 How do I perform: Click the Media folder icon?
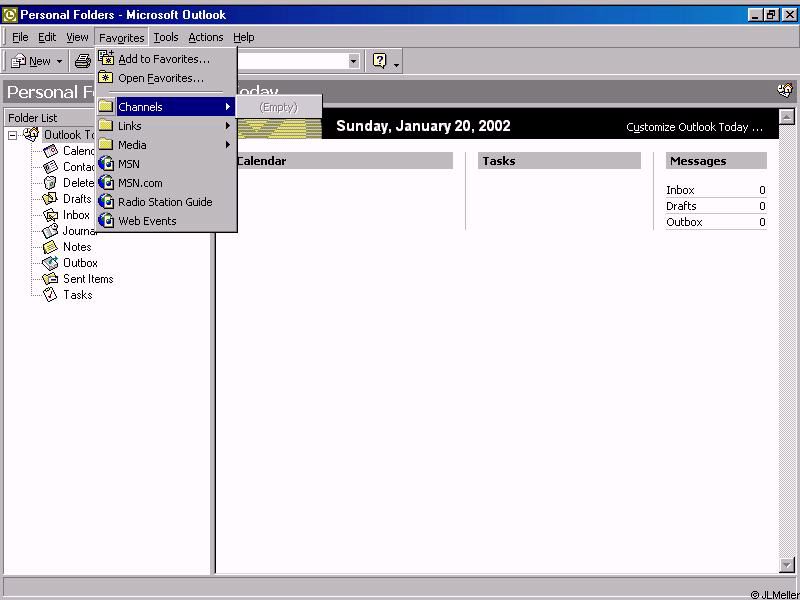coord(106,144)
